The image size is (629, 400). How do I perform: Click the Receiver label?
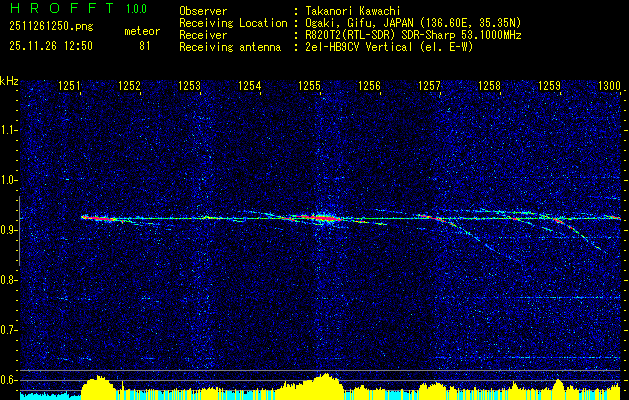203,35
